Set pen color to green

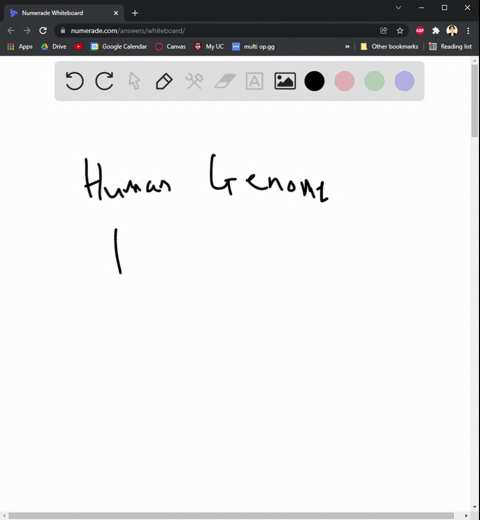pyautogui.click(x=374, y=81)
